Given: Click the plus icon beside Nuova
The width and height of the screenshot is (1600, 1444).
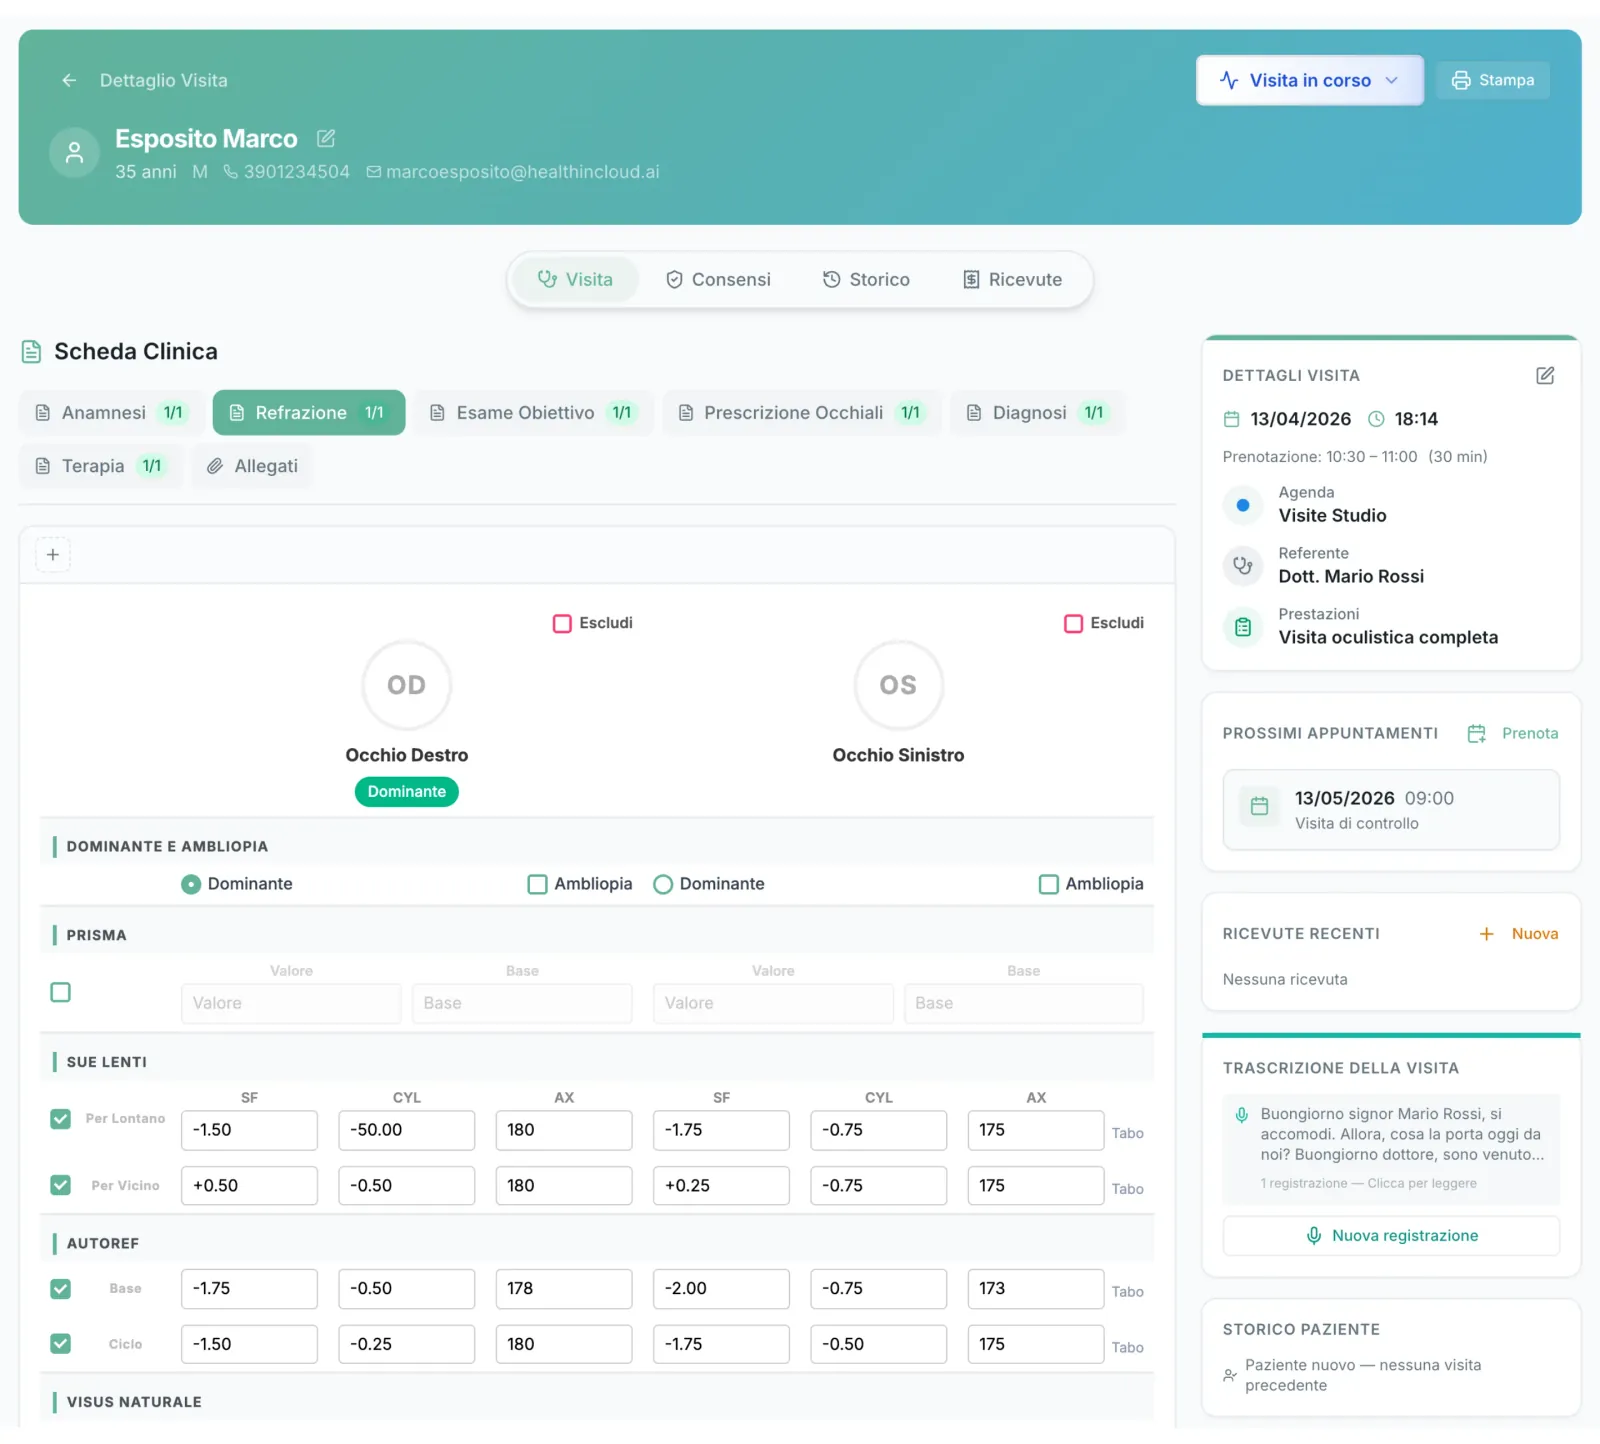Looking at the screenshot, I should pyautogui.click(x=1487, y=934).
